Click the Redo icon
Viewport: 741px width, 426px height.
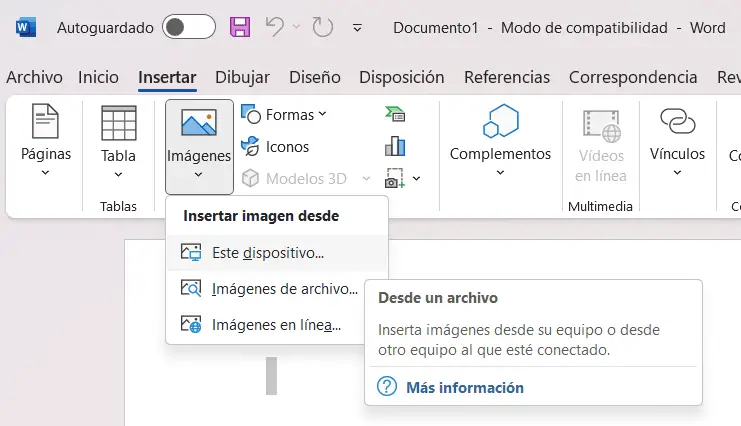coord(322,27)
